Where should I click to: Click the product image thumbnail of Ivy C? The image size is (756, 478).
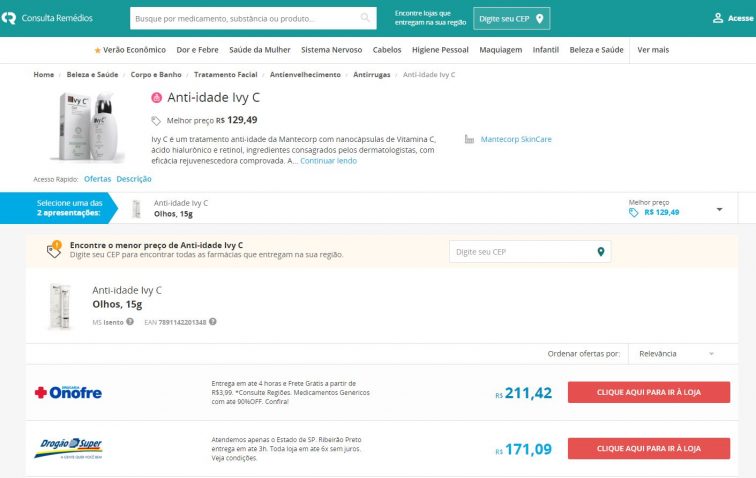click(x=88, y=126)
